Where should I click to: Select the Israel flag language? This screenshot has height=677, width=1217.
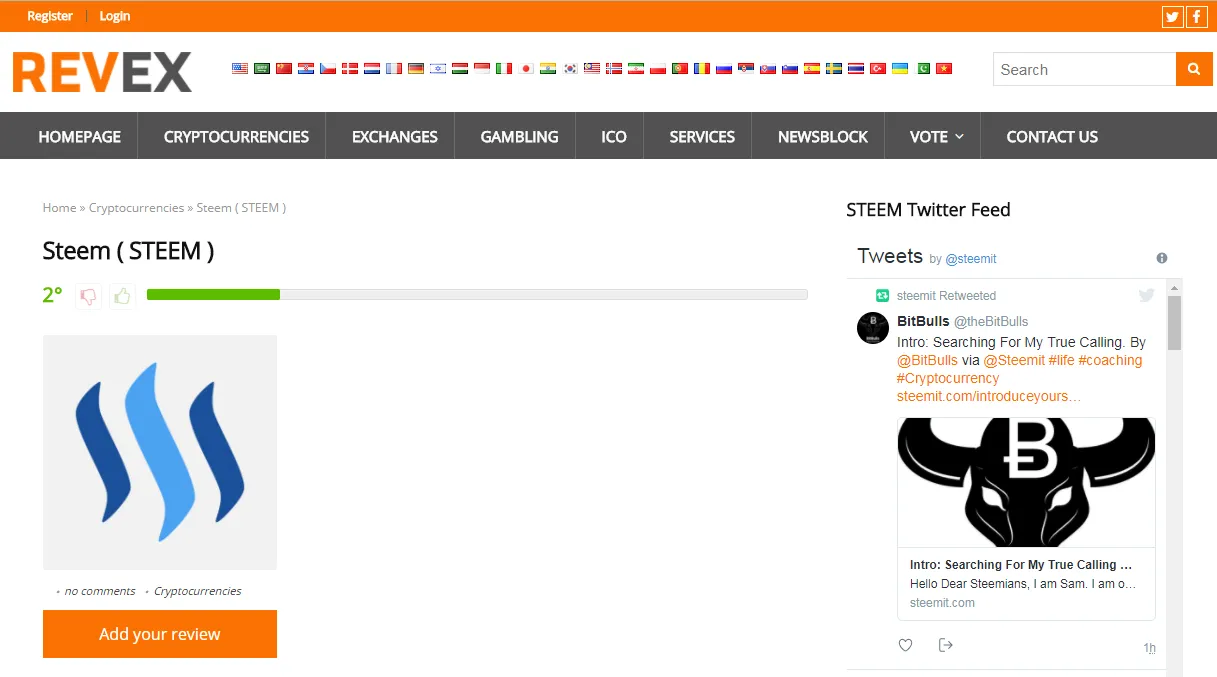coord(438,69)
